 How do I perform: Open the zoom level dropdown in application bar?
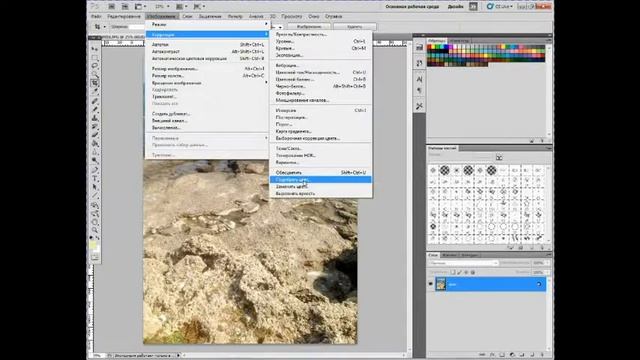coord(162,7)
